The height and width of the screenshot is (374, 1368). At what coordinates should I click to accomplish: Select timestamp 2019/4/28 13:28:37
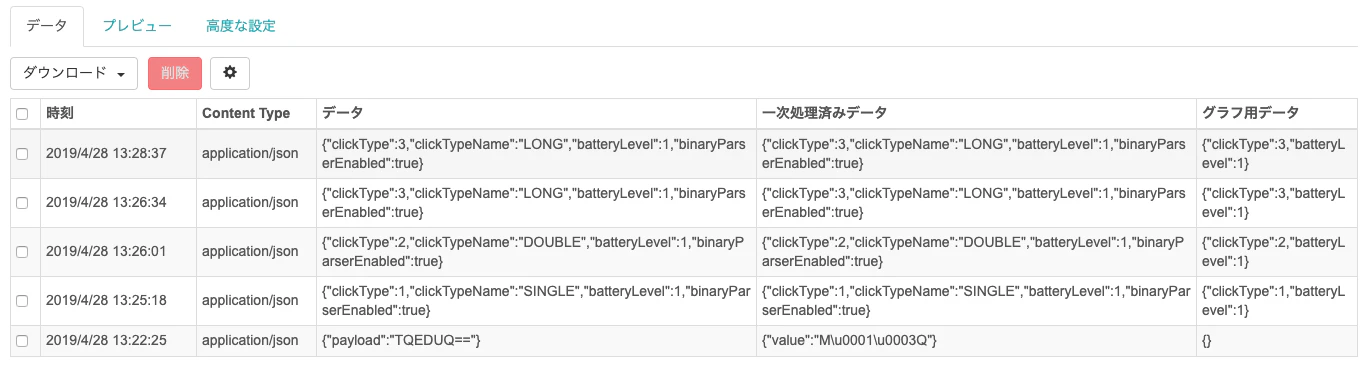(x=106, y=153)
